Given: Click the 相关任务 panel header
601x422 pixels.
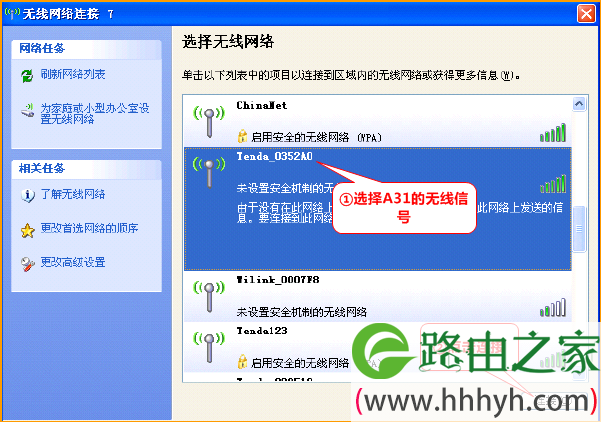Looking at the screenshot, I should pyautogui.click(x=87, y=169).
